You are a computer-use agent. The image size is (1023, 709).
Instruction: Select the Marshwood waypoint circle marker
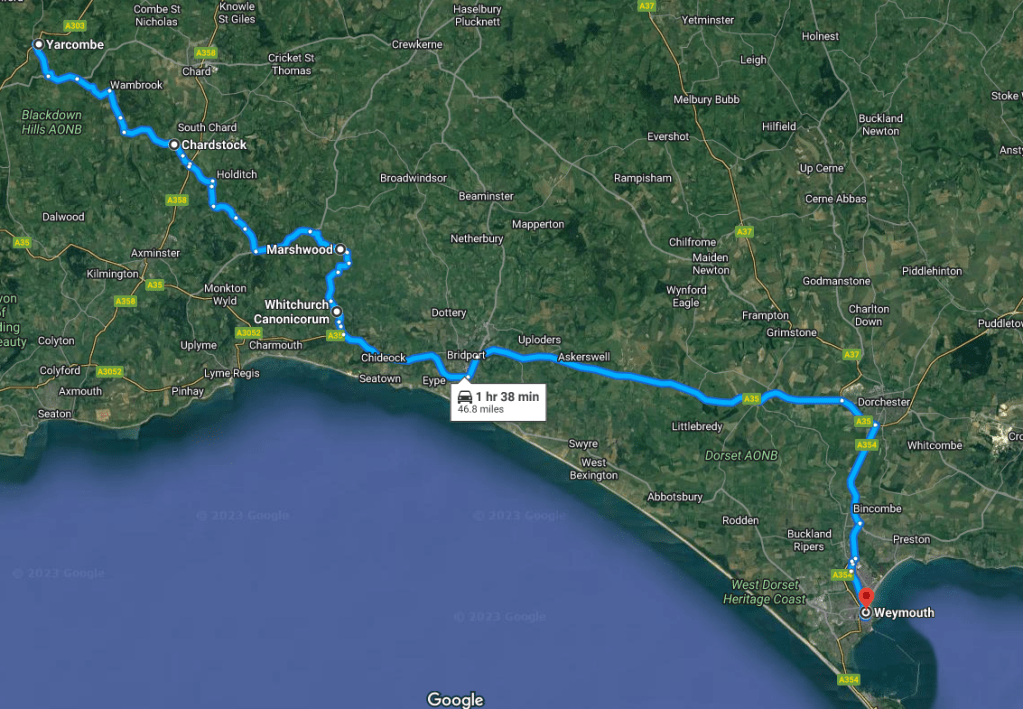coord(341,249)
